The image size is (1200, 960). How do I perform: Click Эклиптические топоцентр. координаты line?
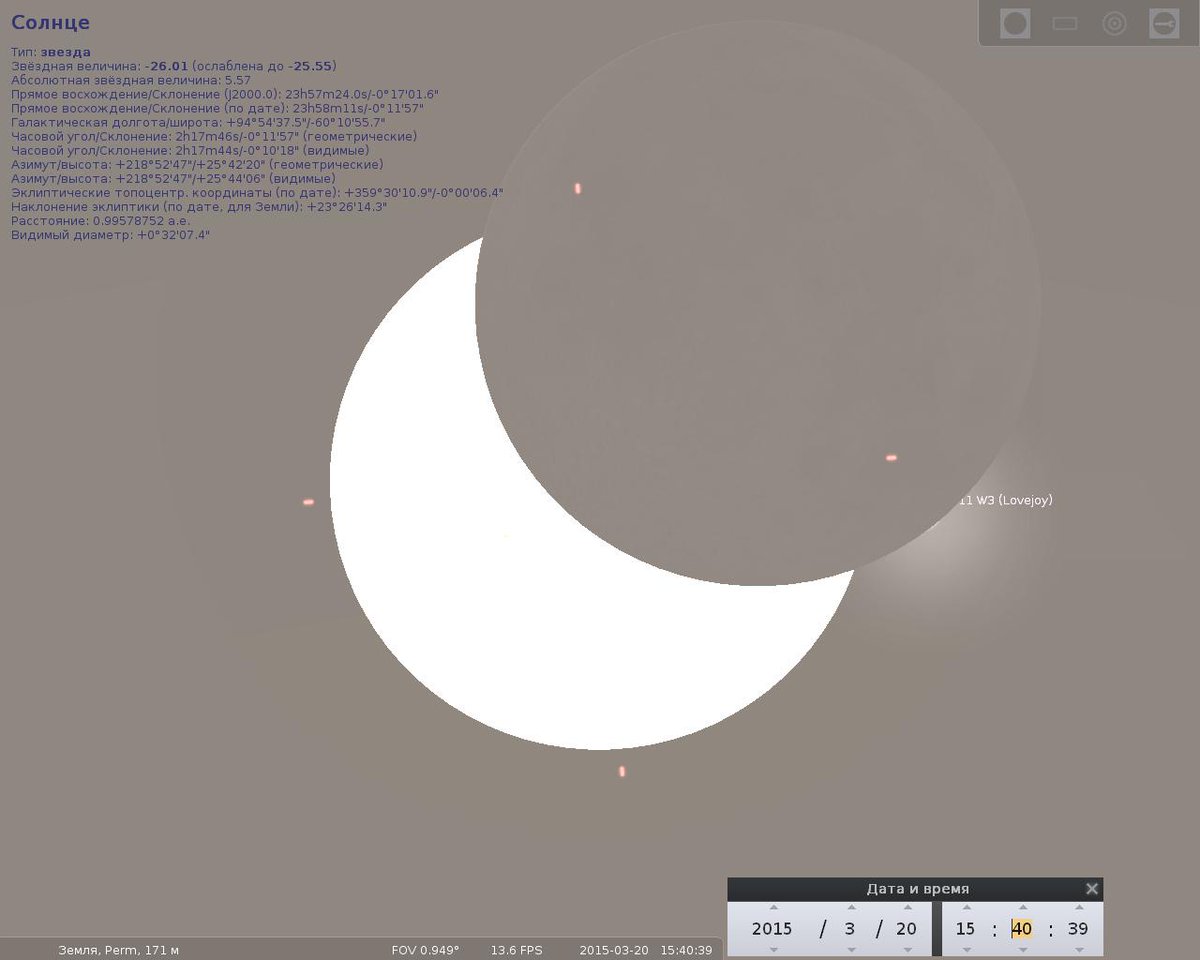tap(257, 192)
